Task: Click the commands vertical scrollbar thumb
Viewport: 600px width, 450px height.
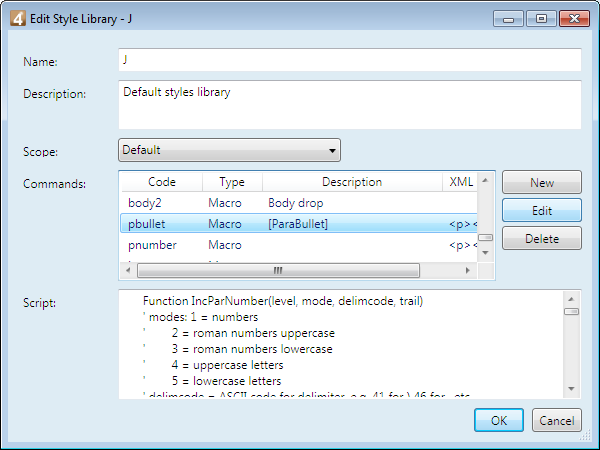Action: coord(485,238)
